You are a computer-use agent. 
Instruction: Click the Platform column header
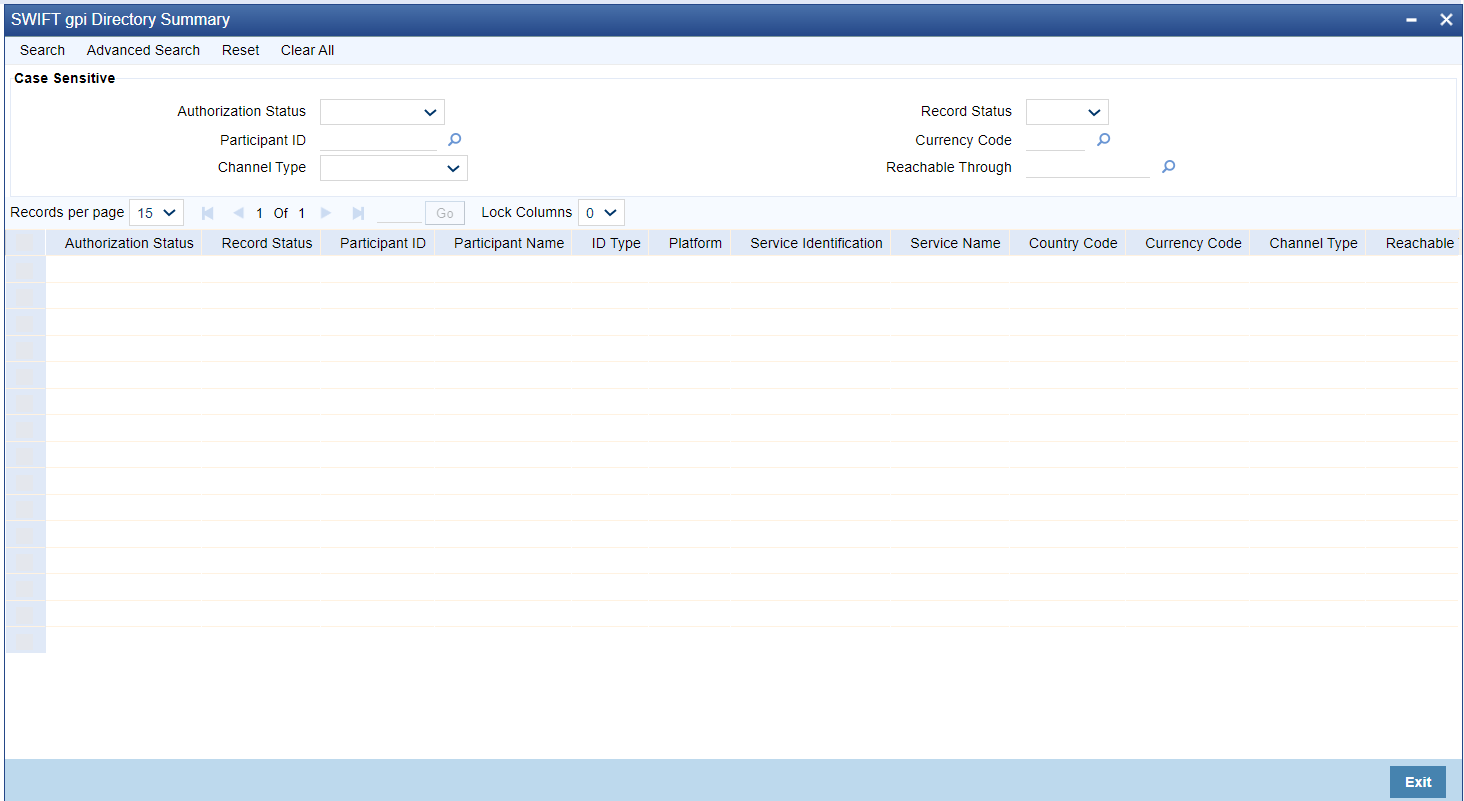tap(695, 243)
